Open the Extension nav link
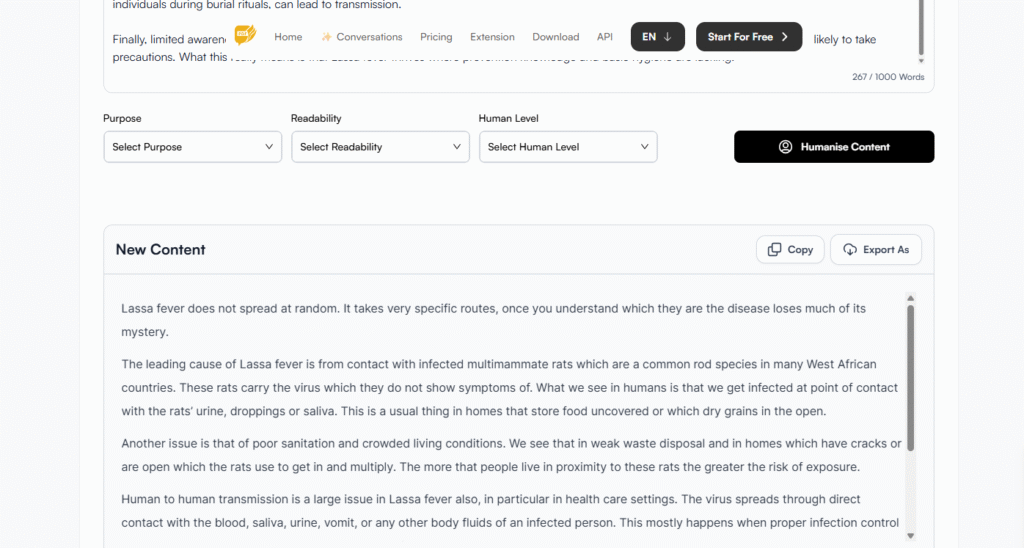This screenshot has height=548, width=1024. [492, 37]
